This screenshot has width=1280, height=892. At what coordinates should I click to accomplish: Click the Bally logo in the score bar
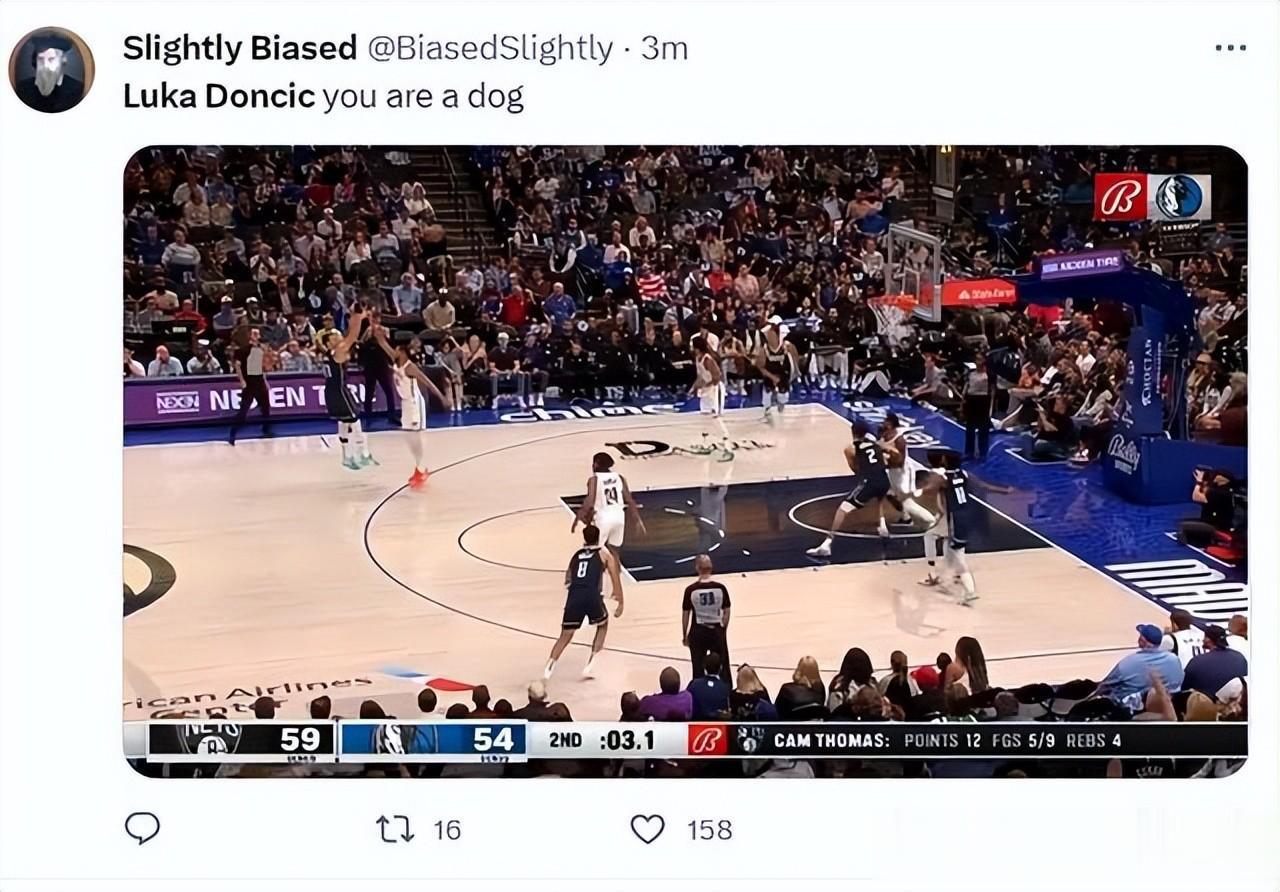(x=707, y=739)
